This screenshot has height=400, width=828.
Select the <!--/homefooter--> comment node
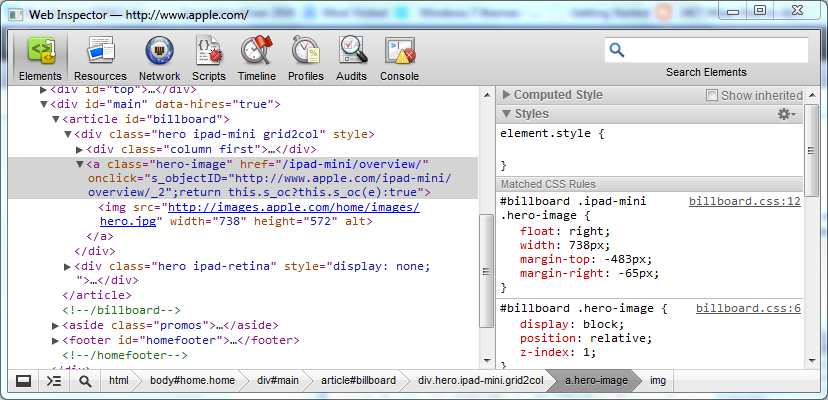[x=125, y=355]
